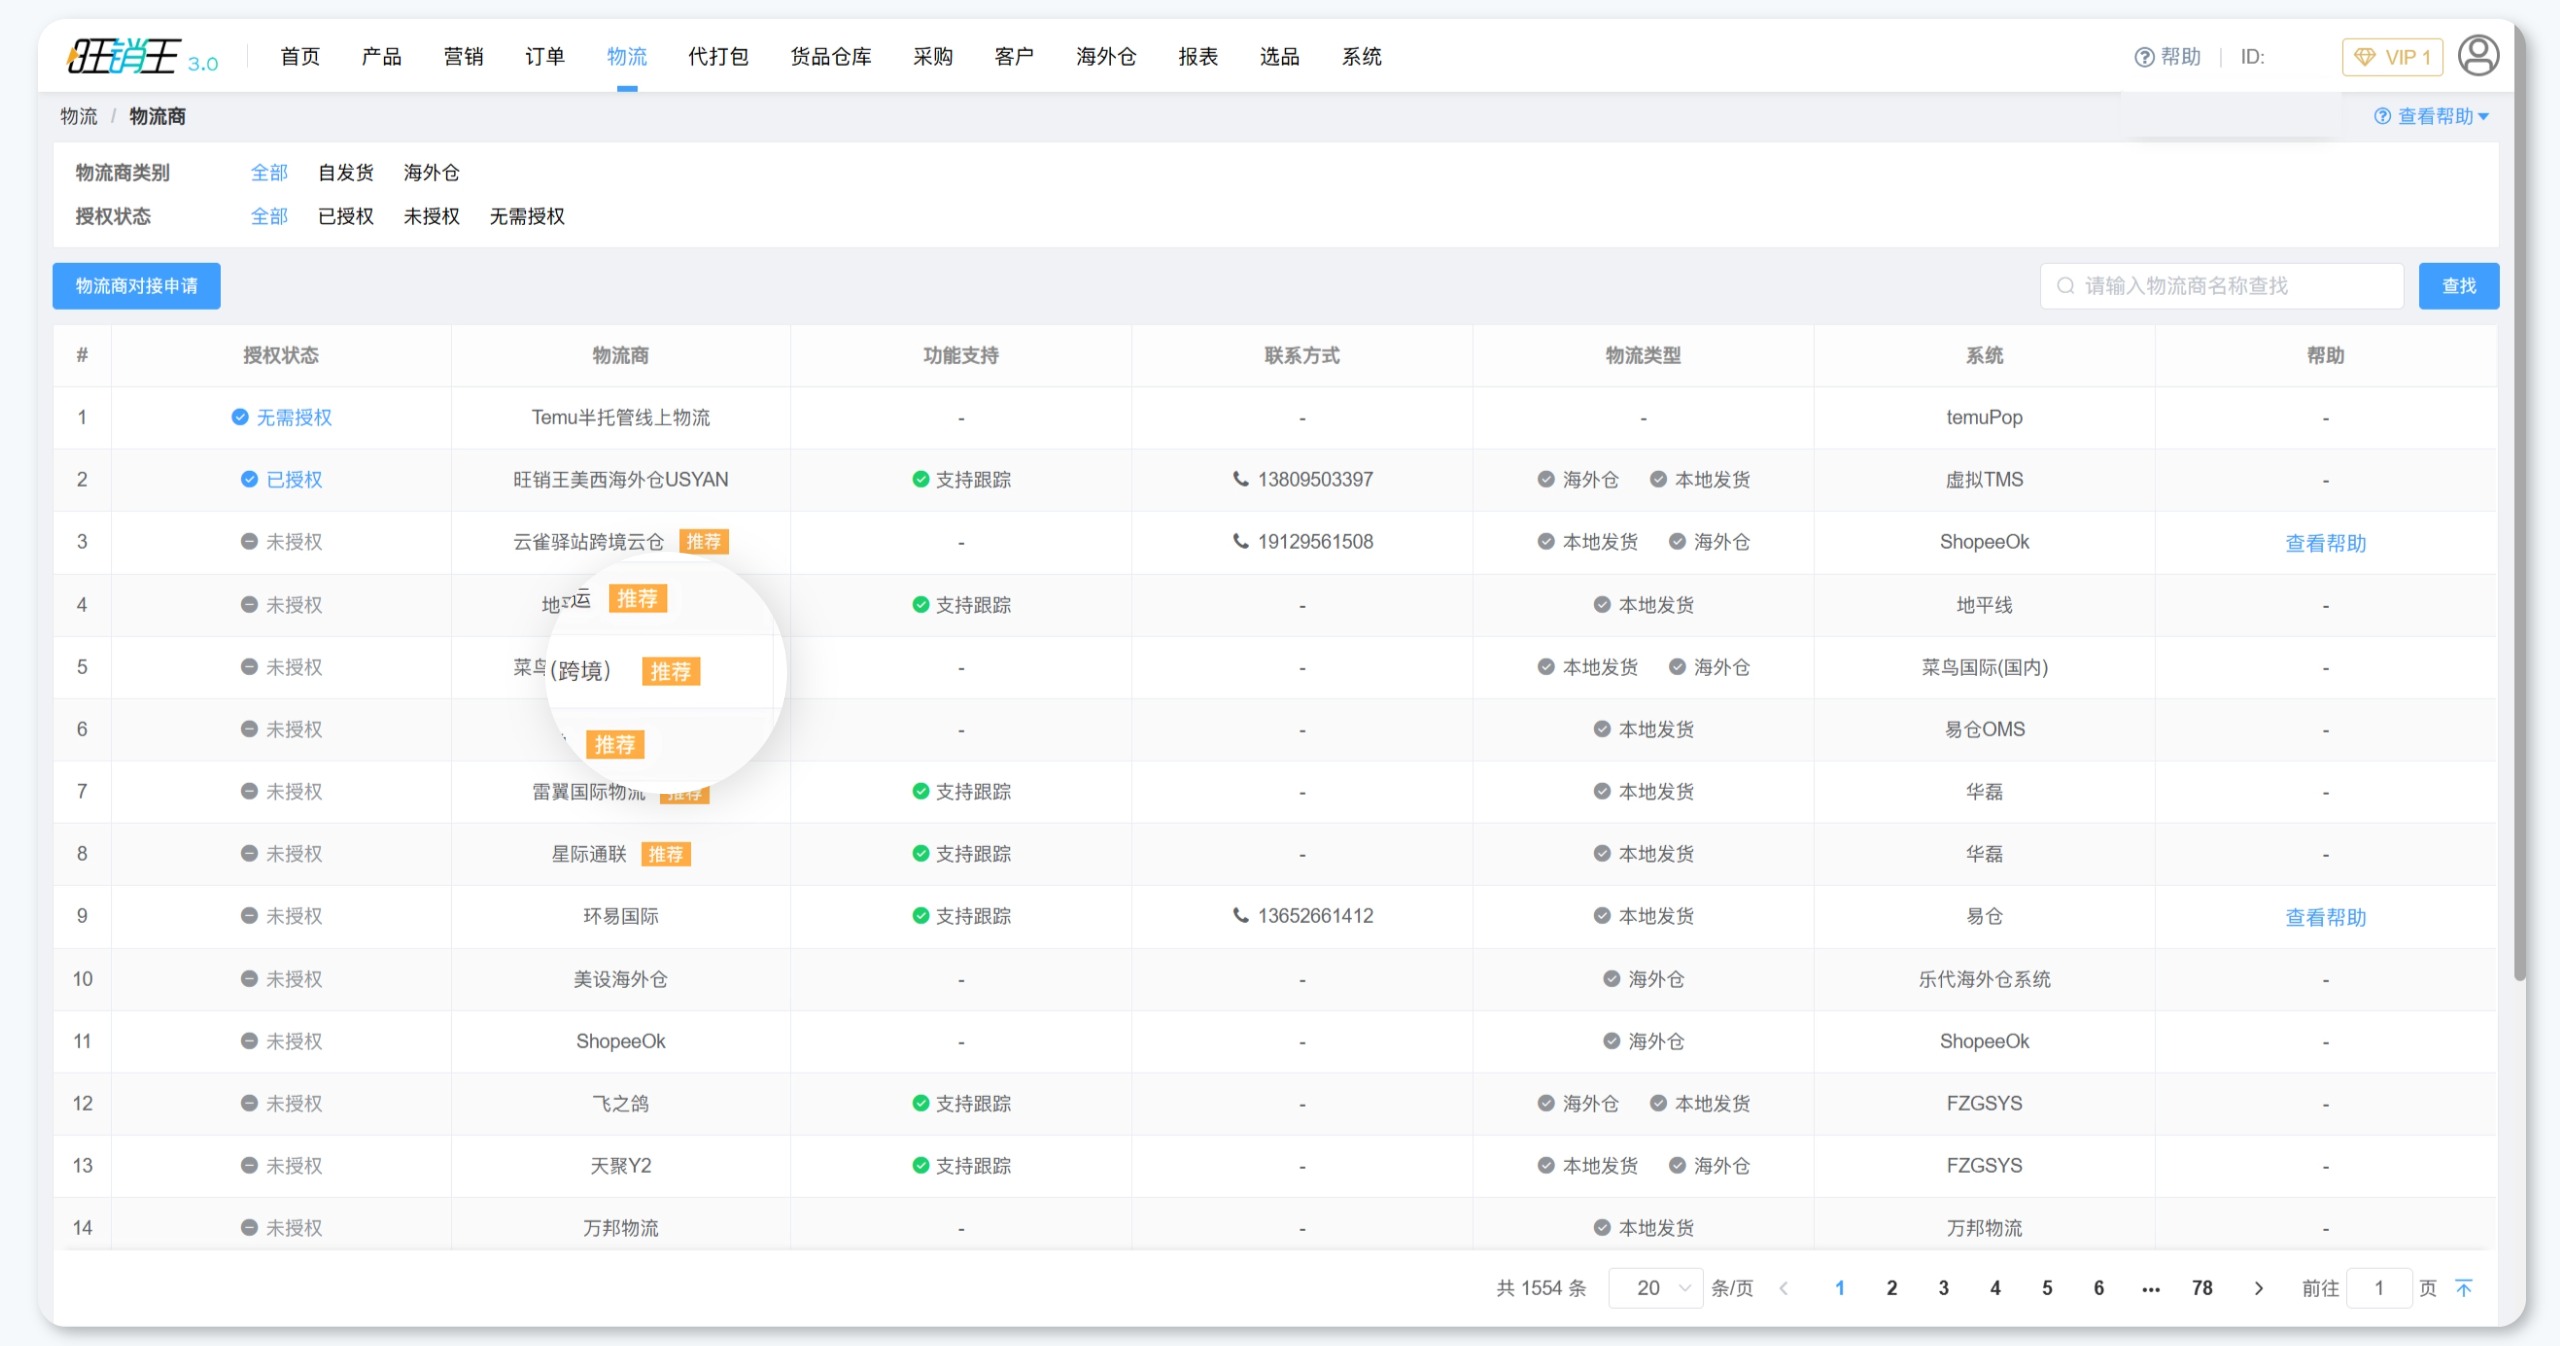Click 物流商对接申请 button

point(136,286)
